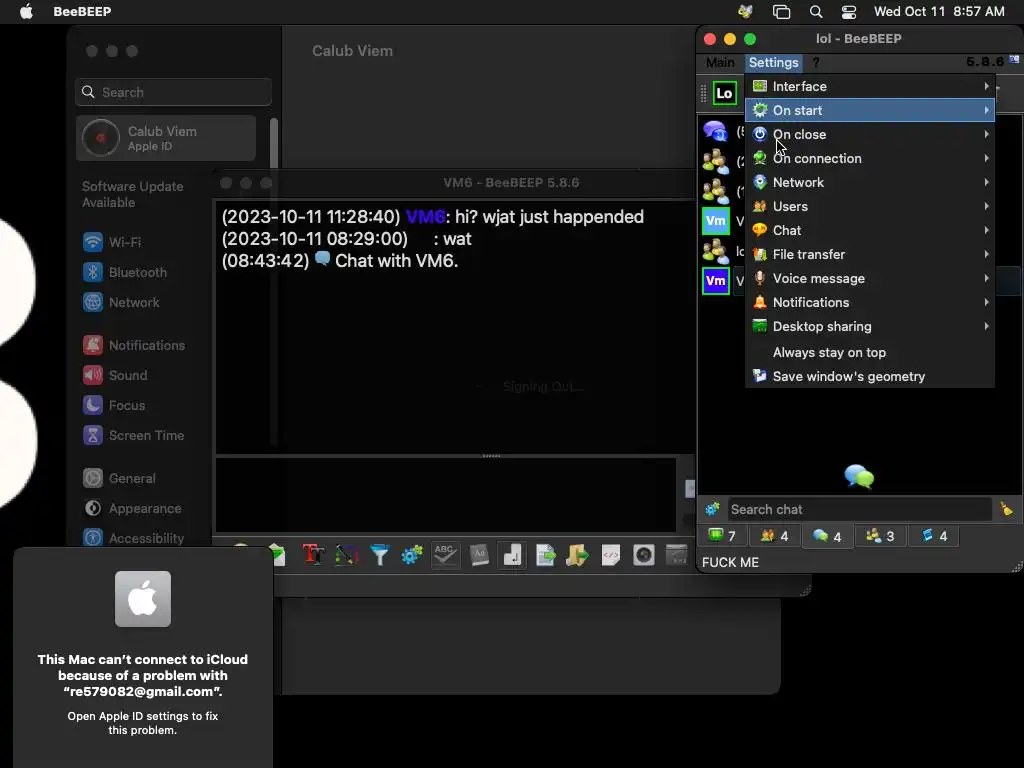The image size is (1024, 768).
Task: Open Sound in System Settings sidebar
Action: (x=116, y=376)
